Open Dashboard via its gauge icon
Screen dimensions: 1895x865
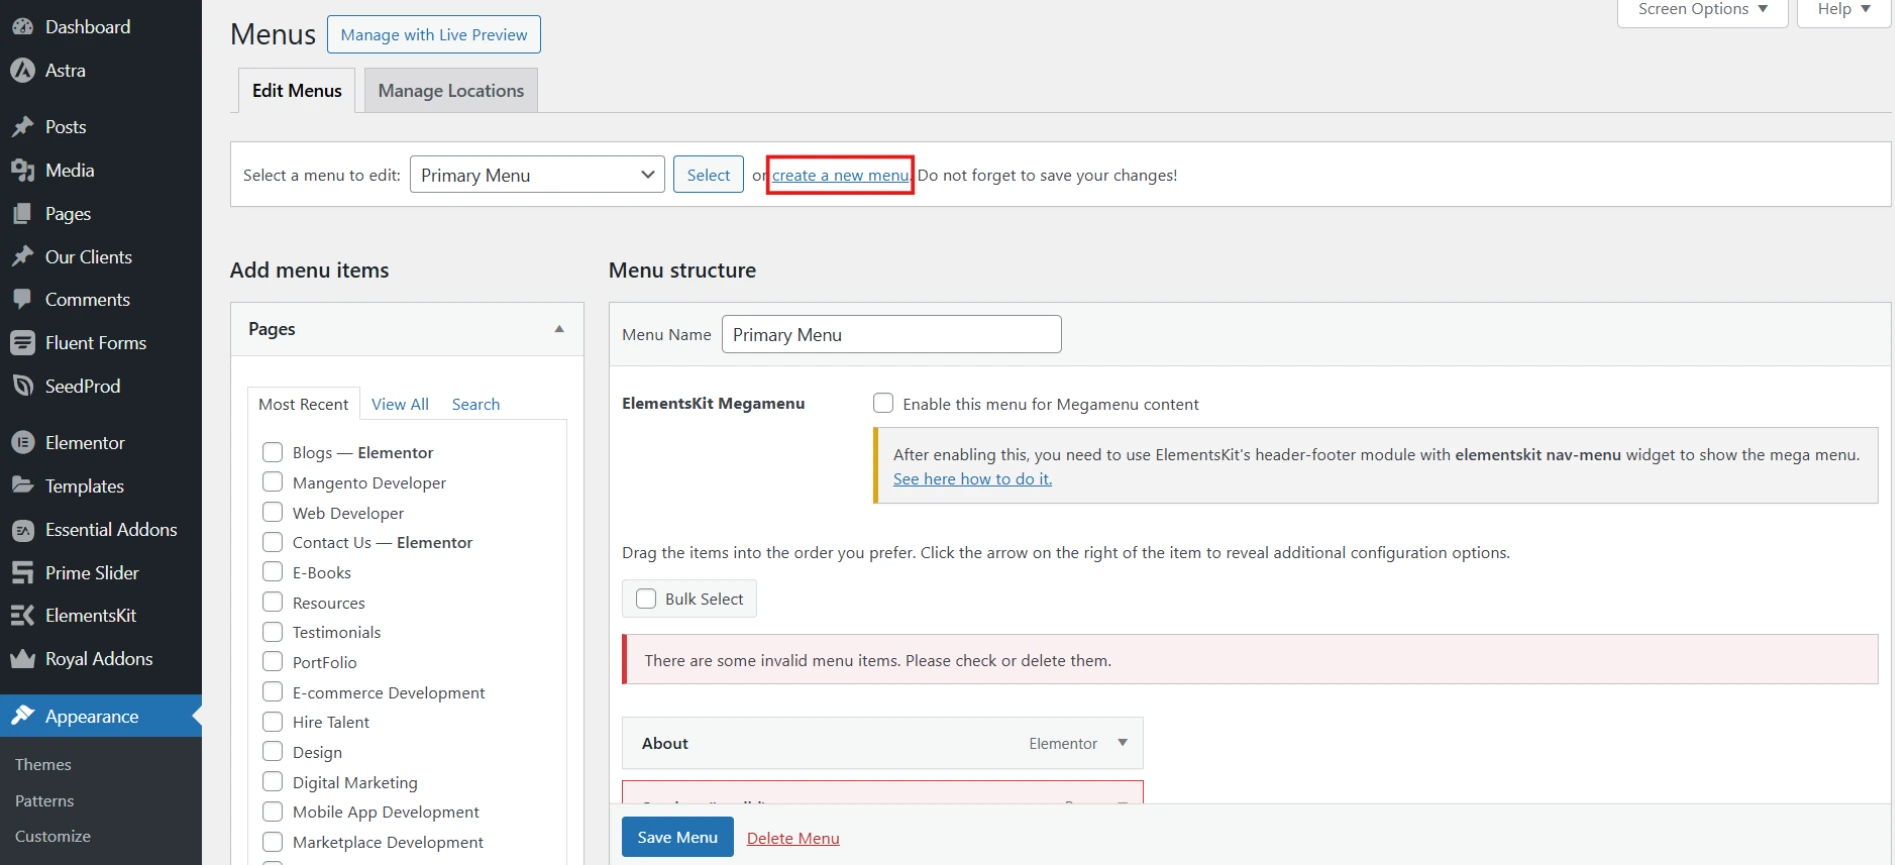(22, 27)
